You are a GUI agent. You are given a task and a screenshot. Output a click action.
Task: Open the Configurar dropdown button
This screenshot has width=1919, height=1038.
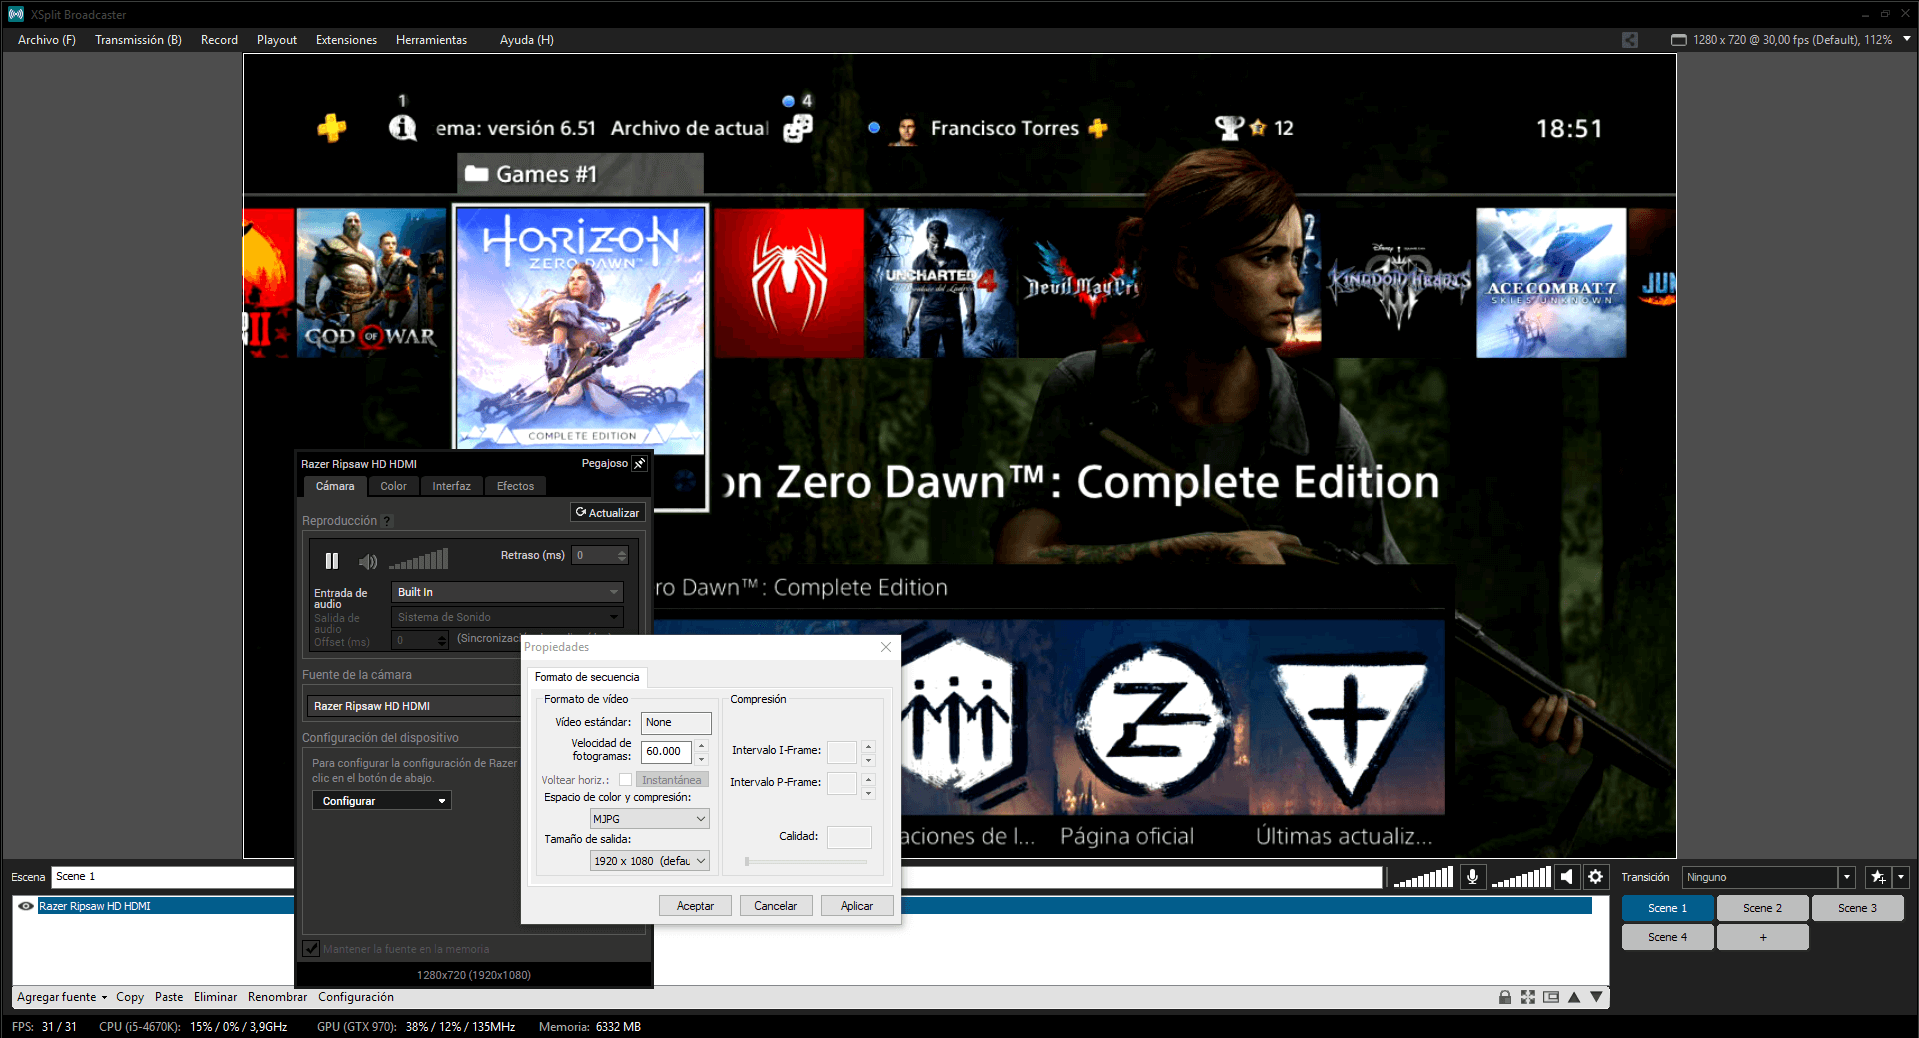pyautogui.click(x=382, y=801)
